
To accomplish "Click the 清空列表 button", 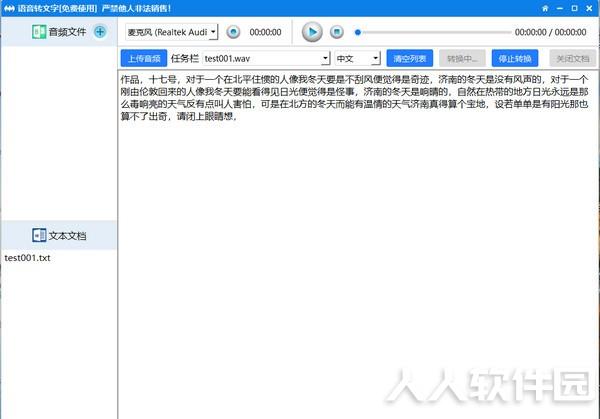I will pyautogui.click(x=410, y=59).
